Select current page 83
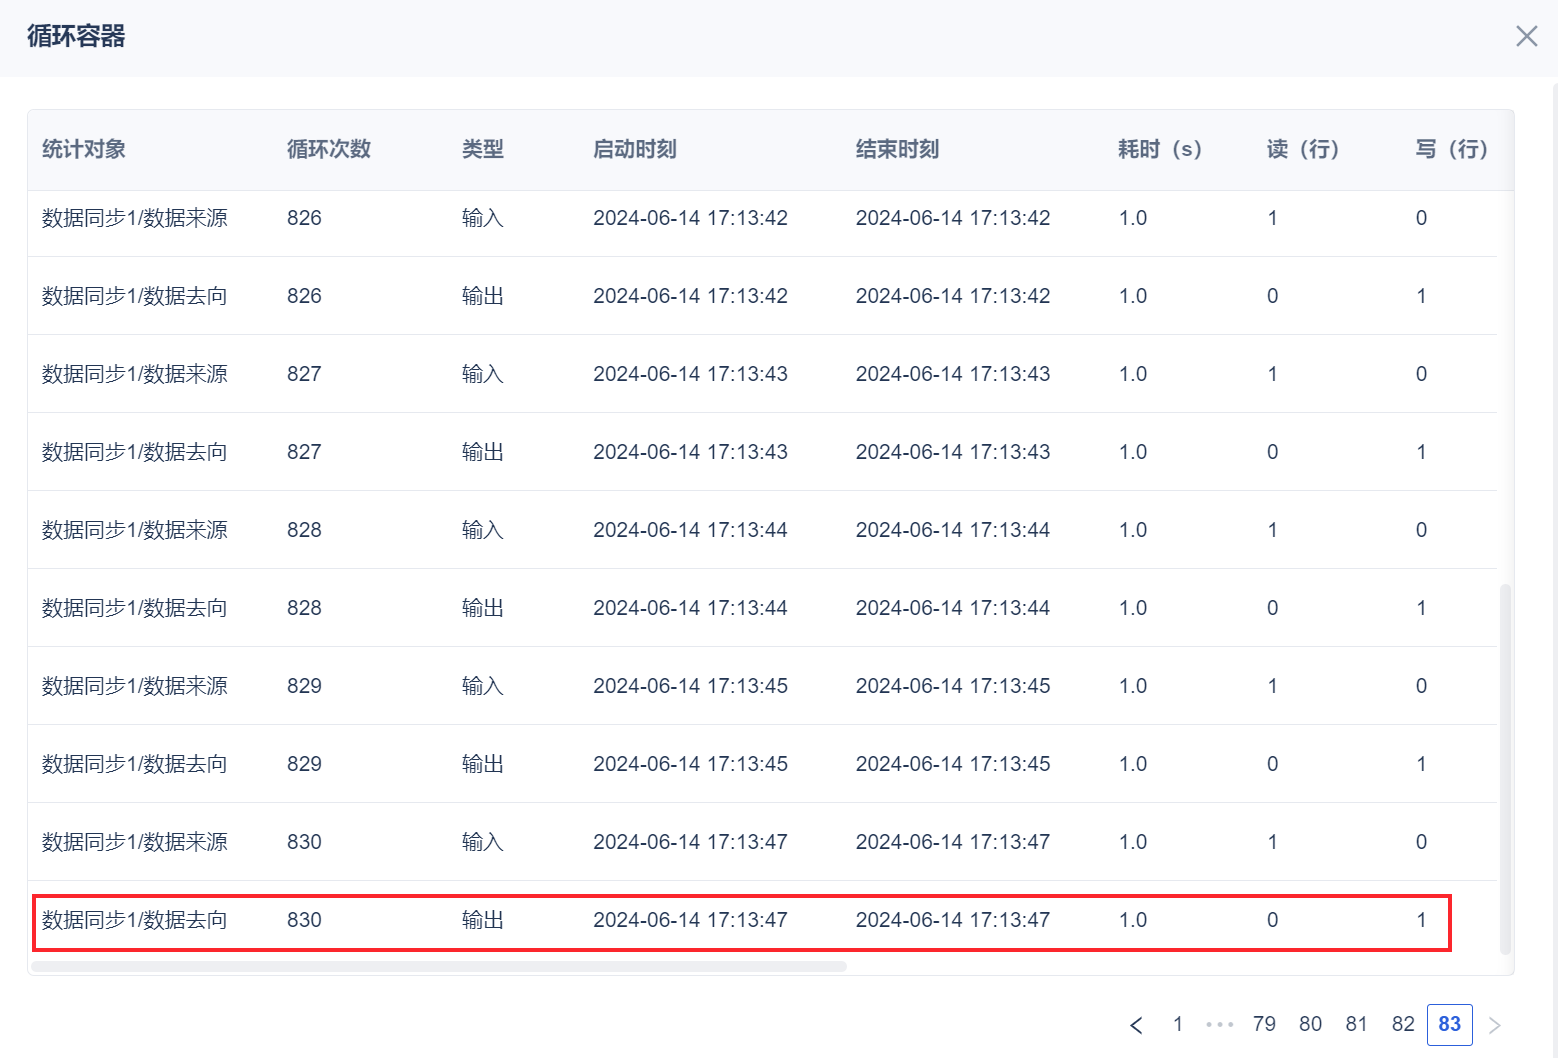Viewport: 1558px width, 1058px height. [1449, 1024]
